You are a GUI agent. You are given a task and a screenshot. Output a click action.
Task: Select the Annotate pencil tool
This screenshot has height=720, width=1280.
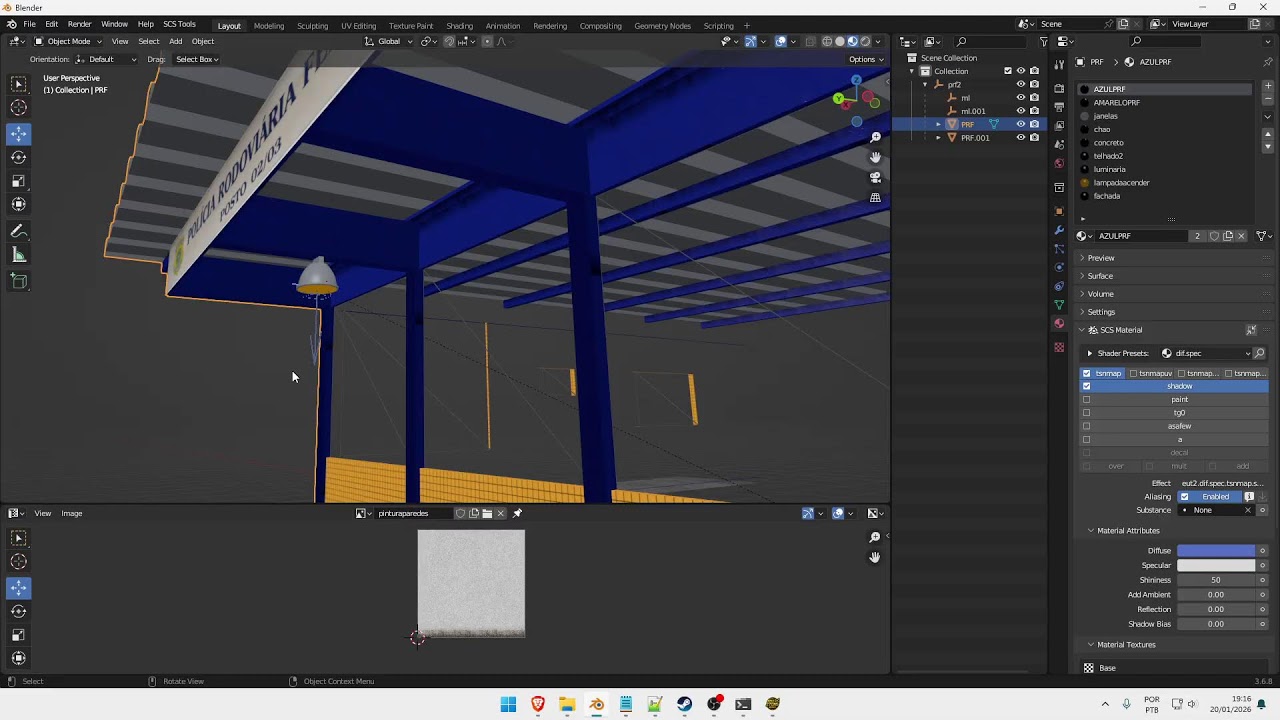[19, 231]
